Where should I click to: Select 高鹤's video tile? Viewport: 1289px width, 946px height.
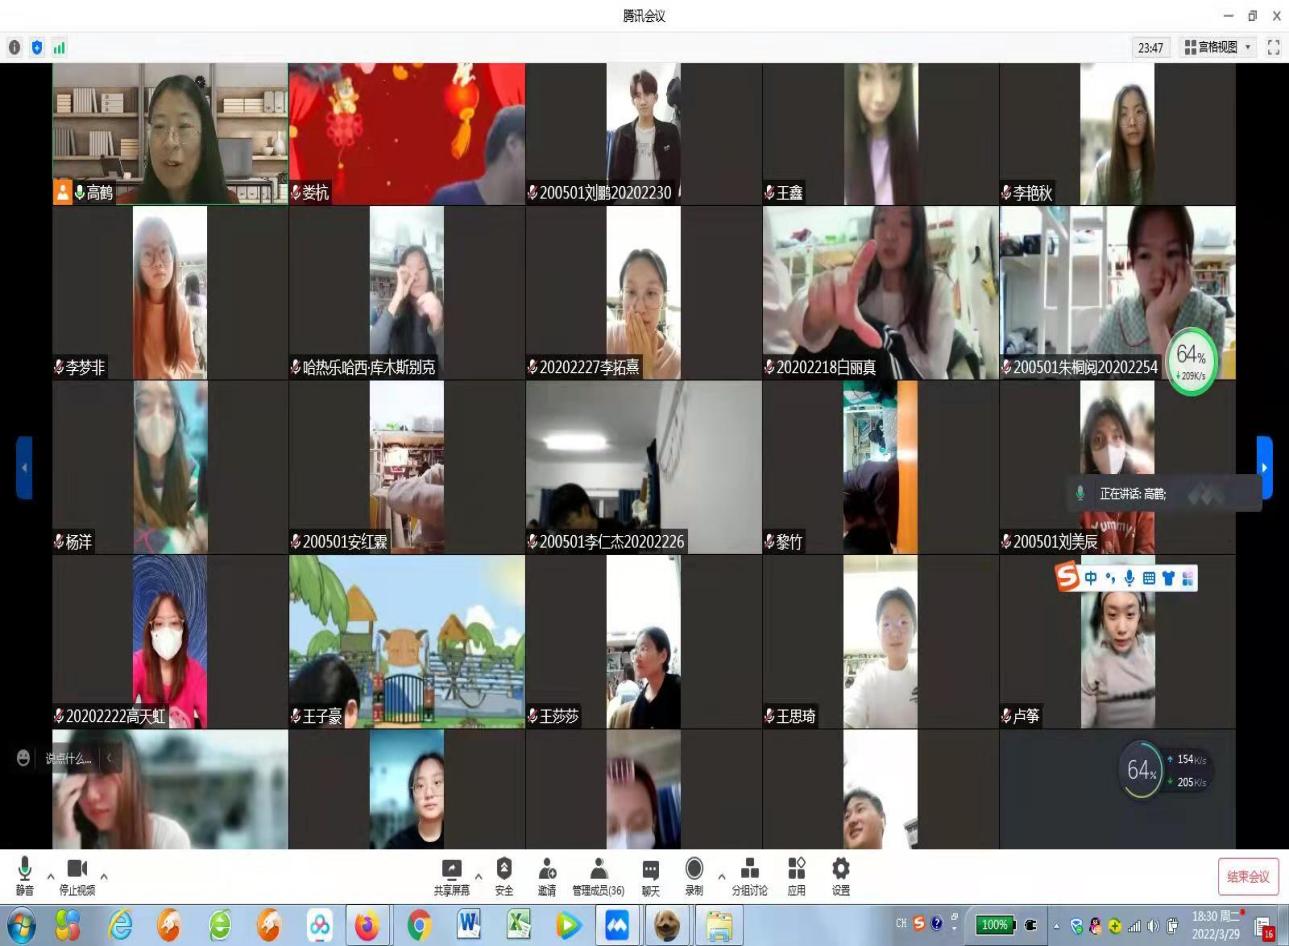coord(170,134)
